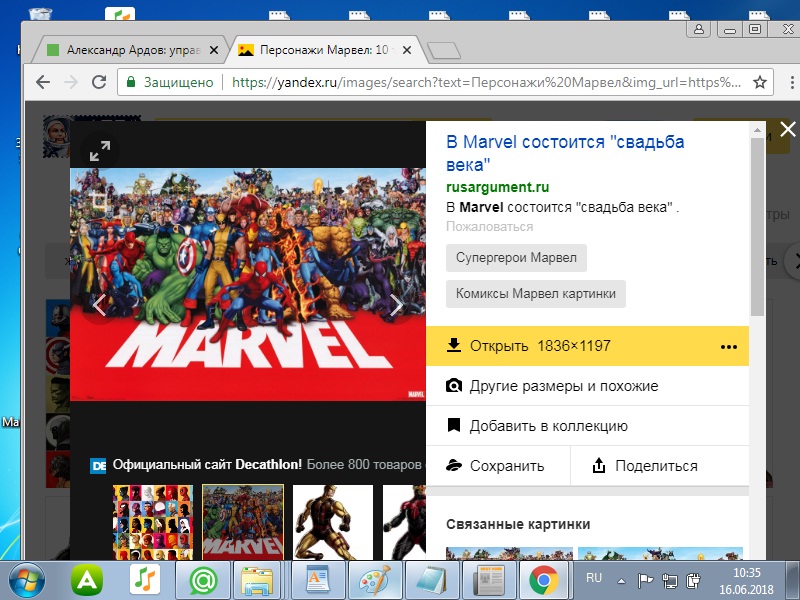Click the browser forward arrow
Viewport: 800px width, 600px height.
click(x=71, y=82)
